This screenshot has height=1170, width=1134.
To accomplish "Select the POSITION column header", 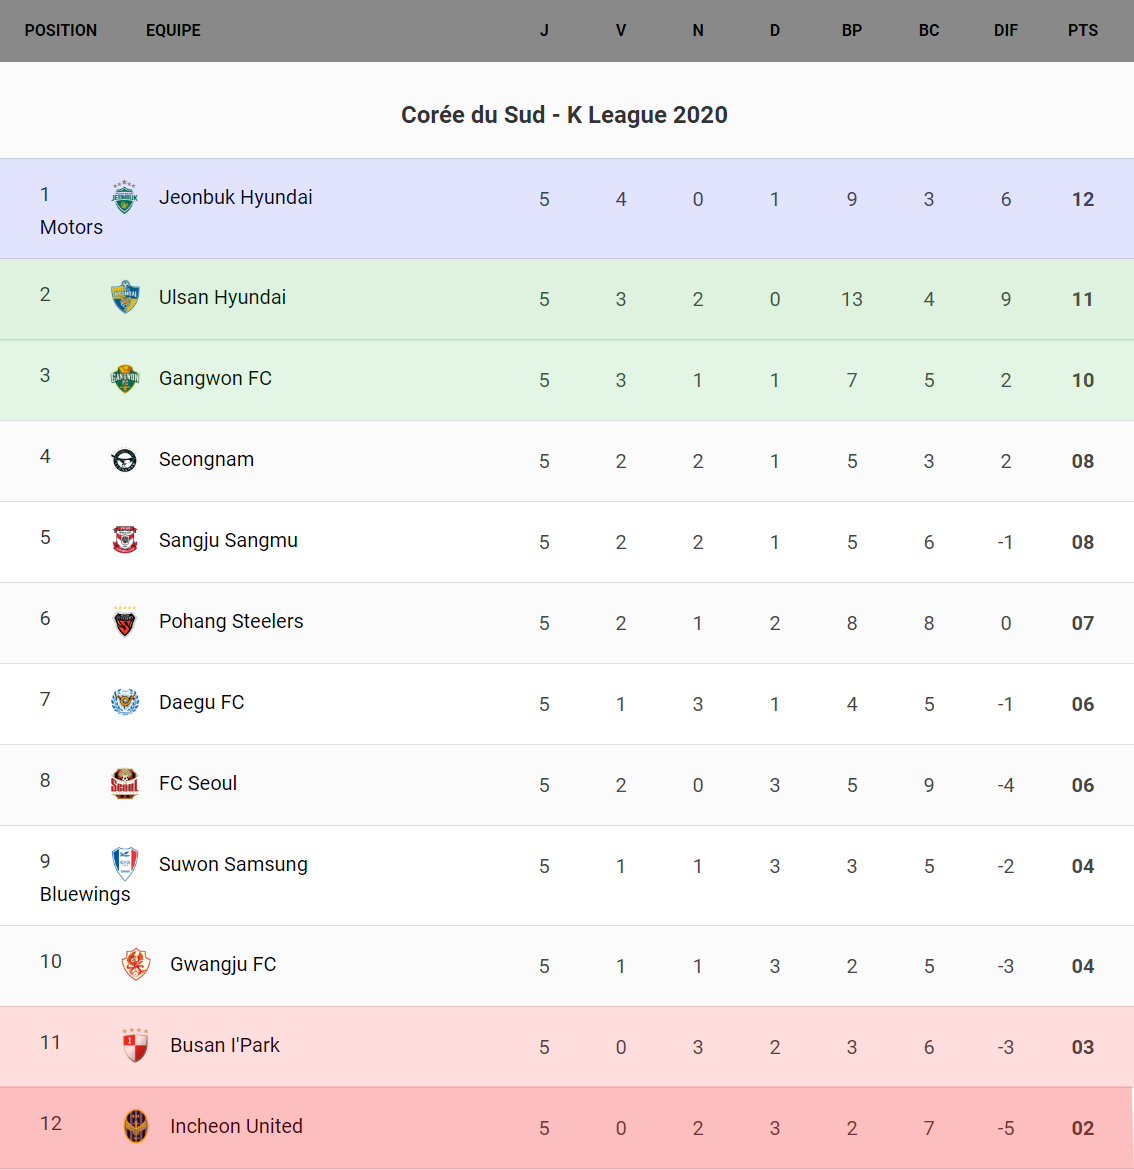I will (x=61, y=30).
